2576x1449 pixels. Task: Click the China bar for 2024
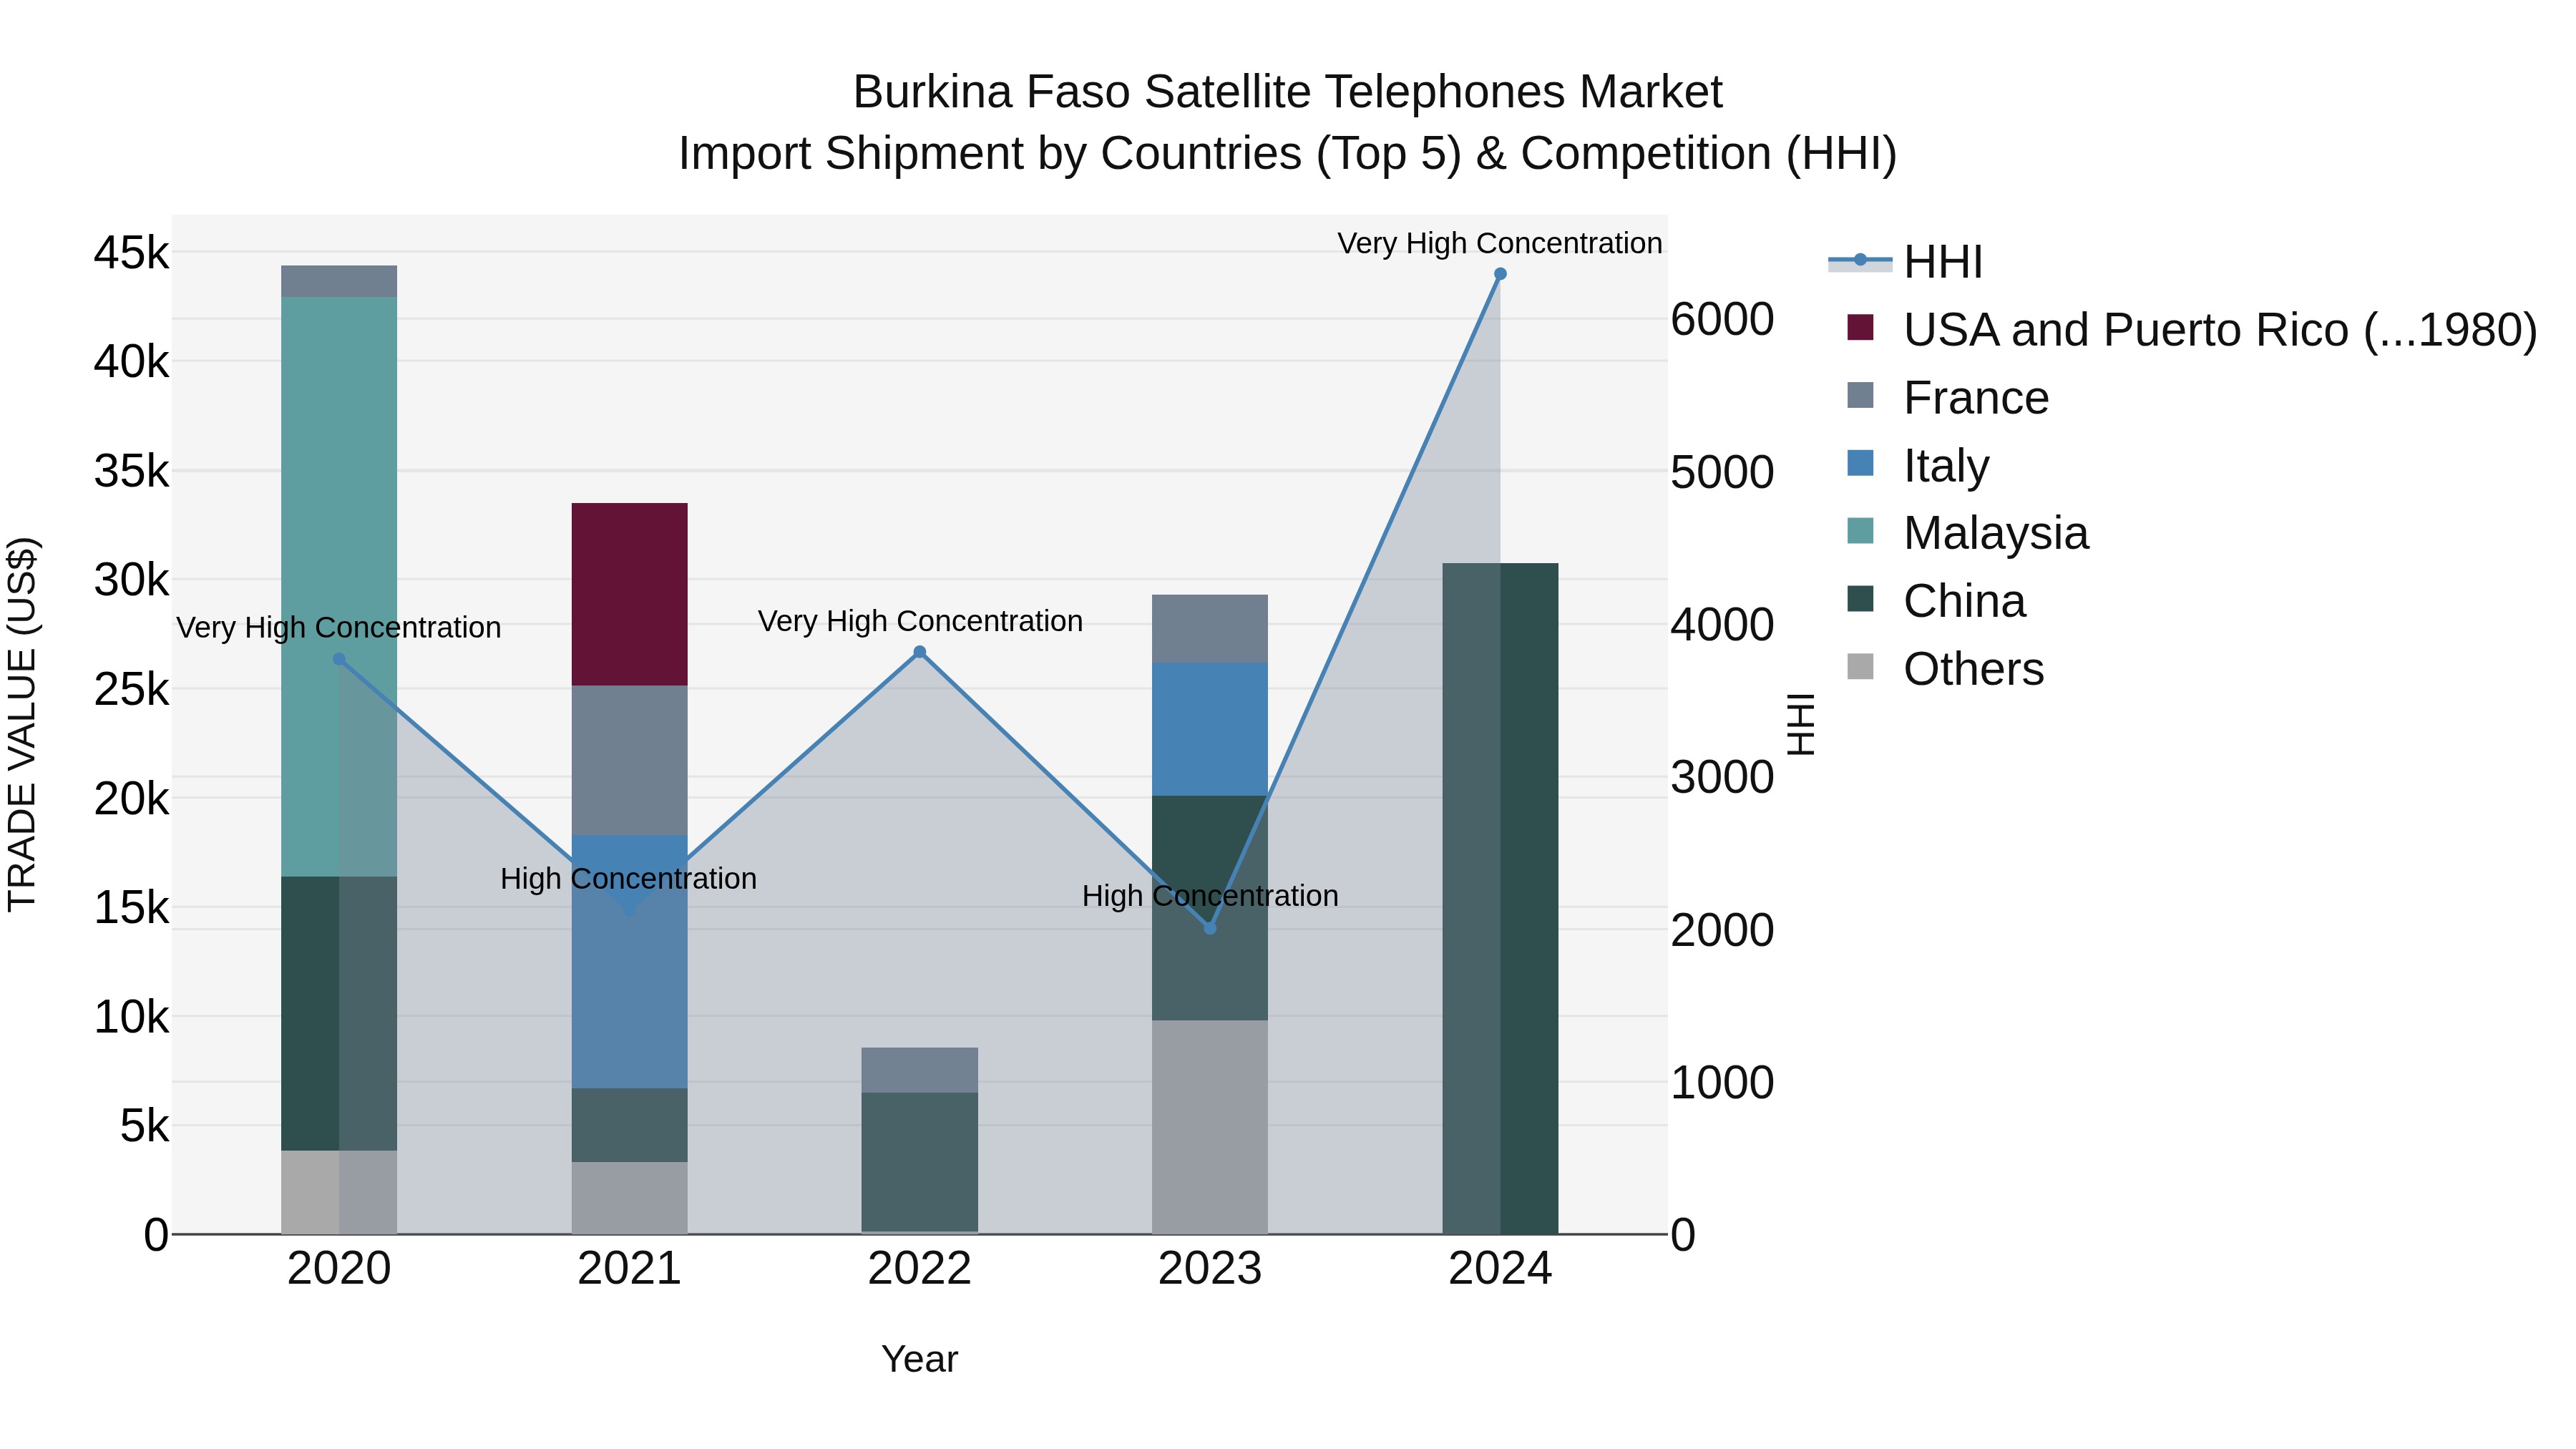[1500, 899]
